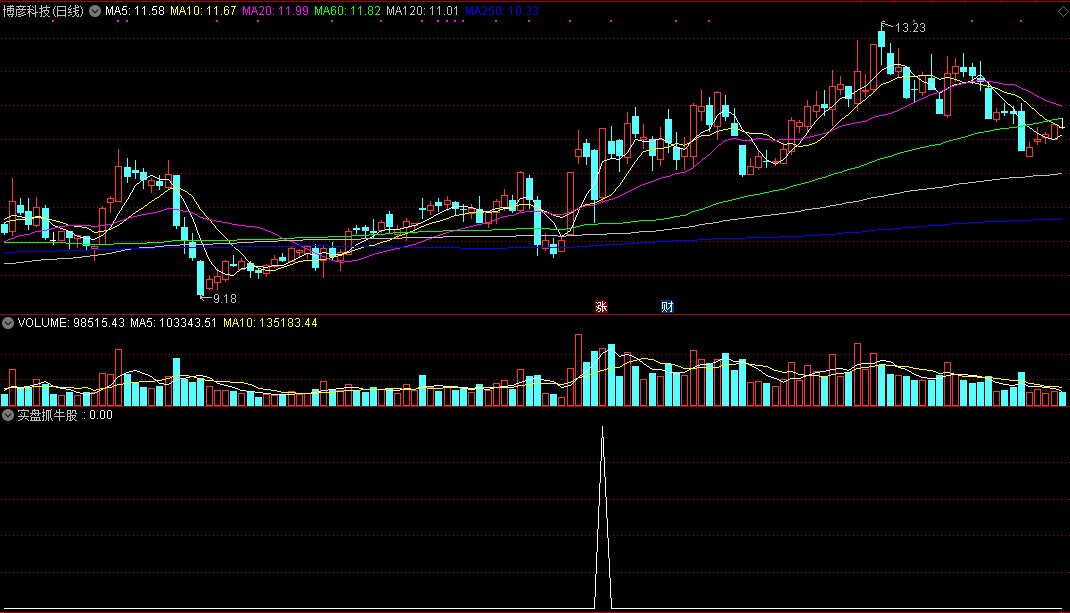Click the blue 财 marker icon
This screenshot has height=613, width=1070.
pyautogui.click(x=667, y=306)
